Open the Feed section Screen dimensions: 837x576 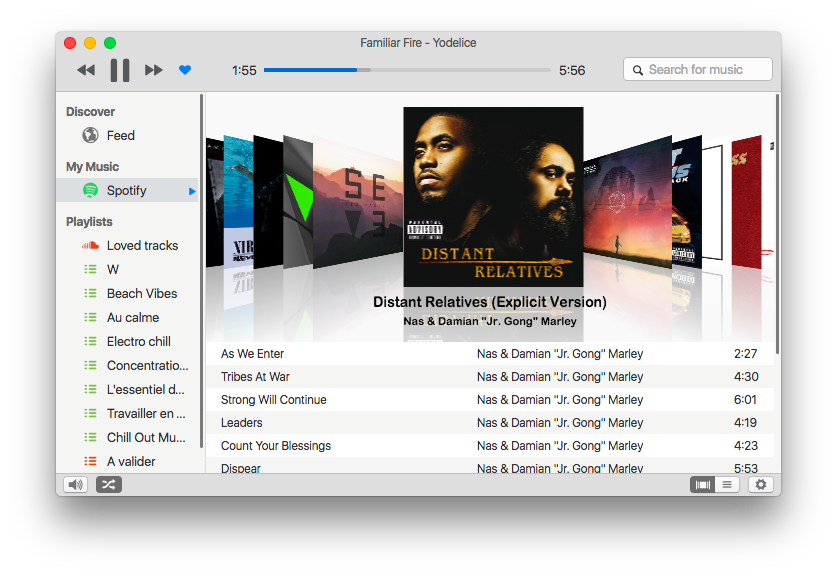(127, 136)
